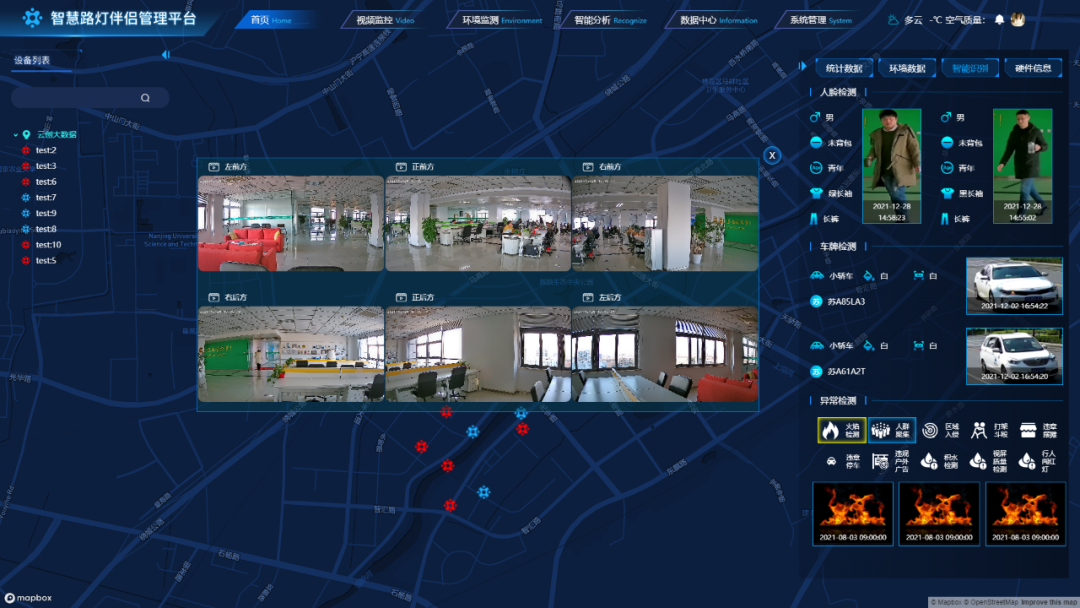Select device test:10 in the device list
The width and height of the screenshot is (1080, 608).
point(48,245)
